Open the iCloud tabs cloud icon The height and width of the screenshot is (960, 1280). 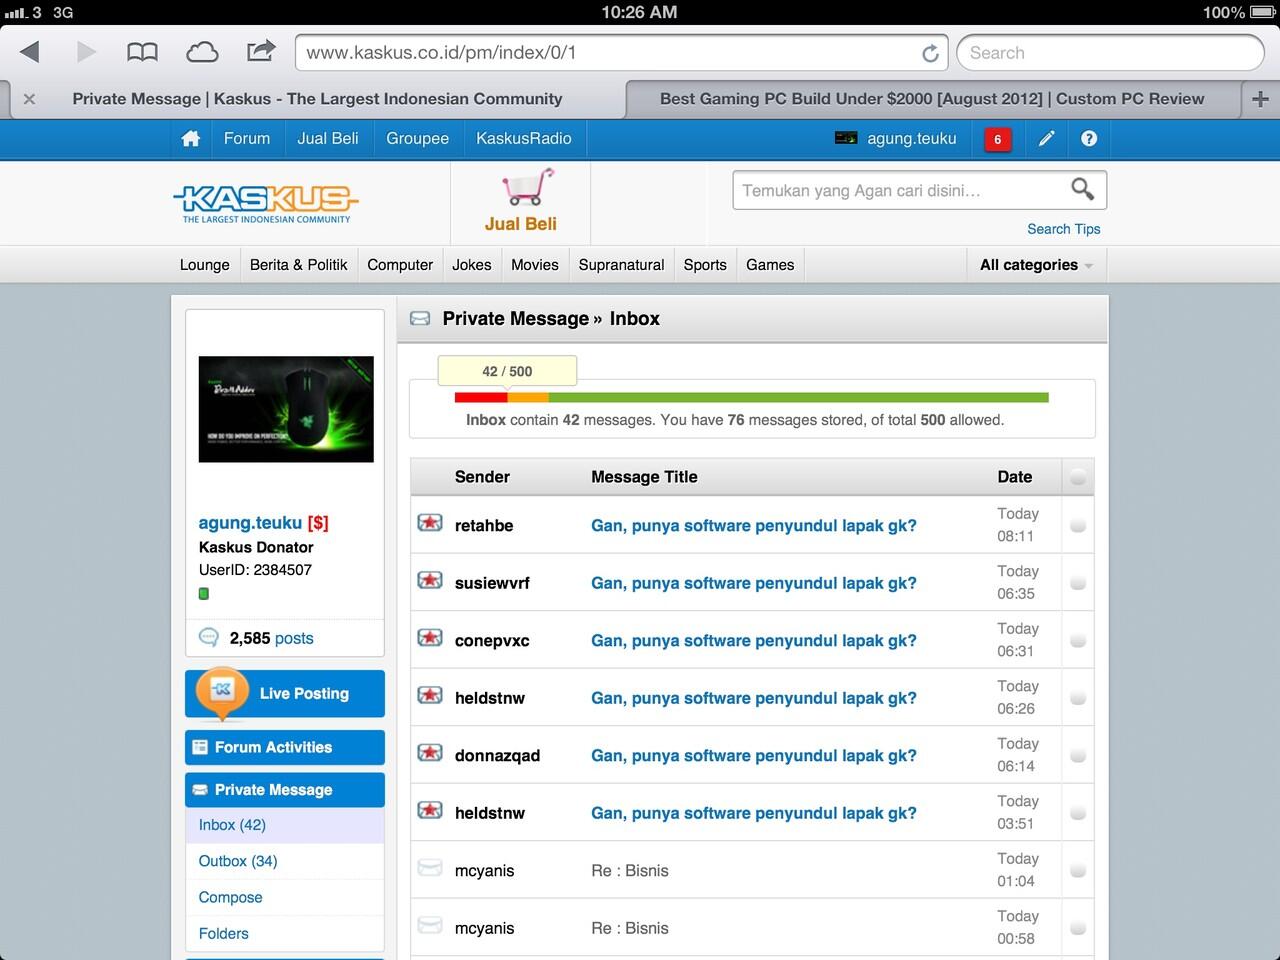click(x=202, y=52)
